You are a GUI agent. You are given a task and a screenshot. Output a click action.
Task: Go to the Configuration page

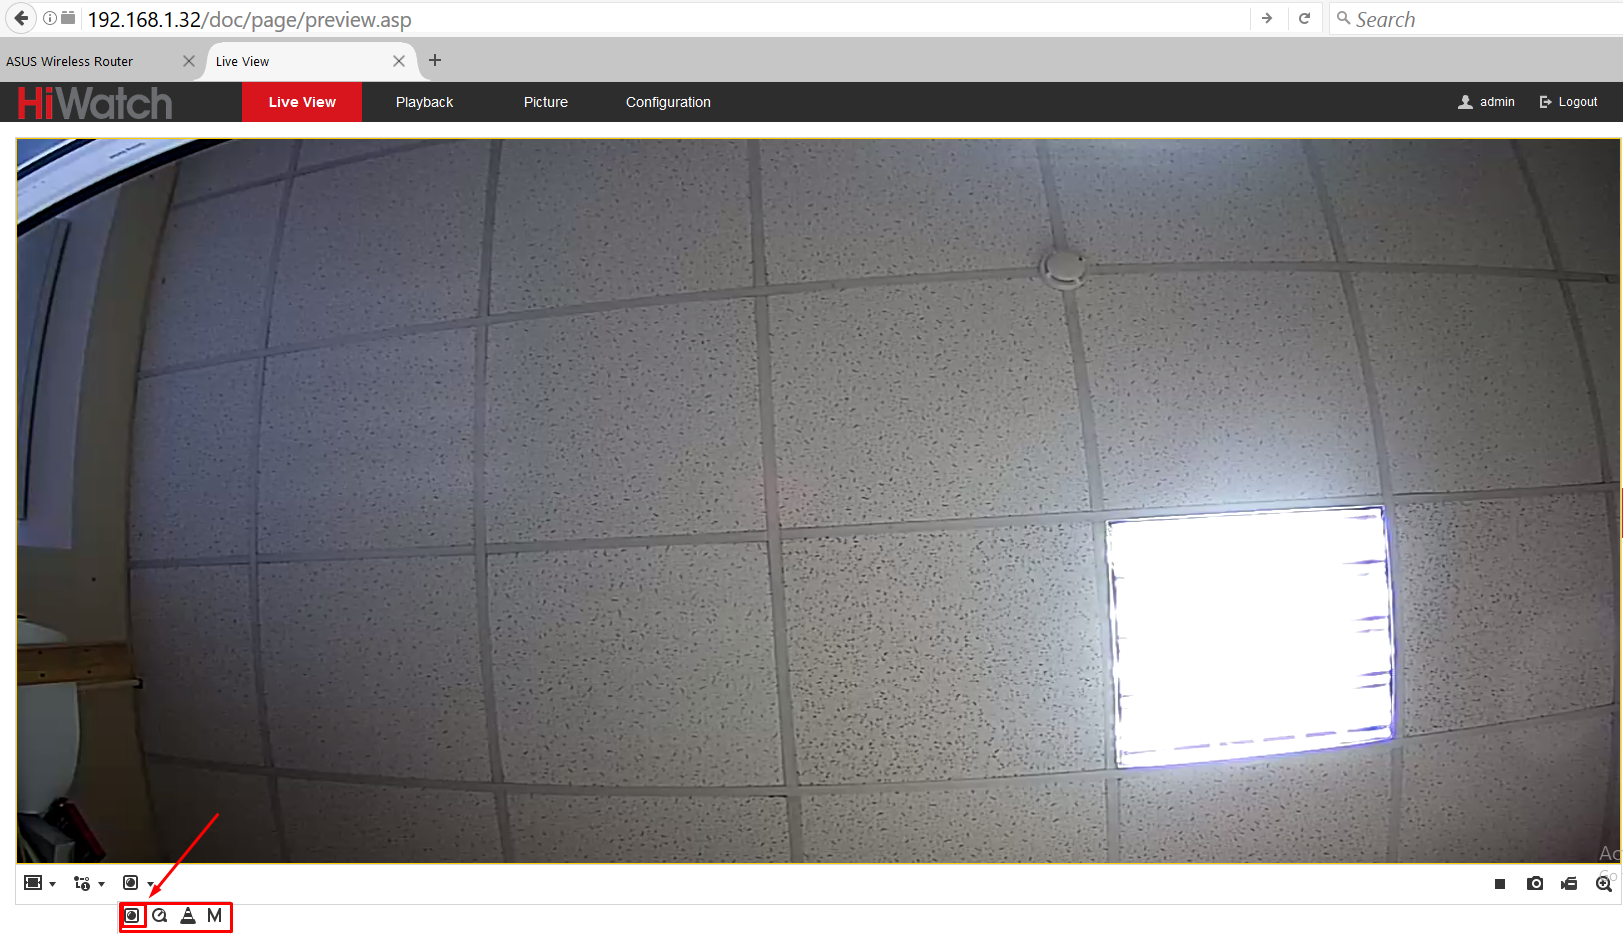(x=668, y=102)
